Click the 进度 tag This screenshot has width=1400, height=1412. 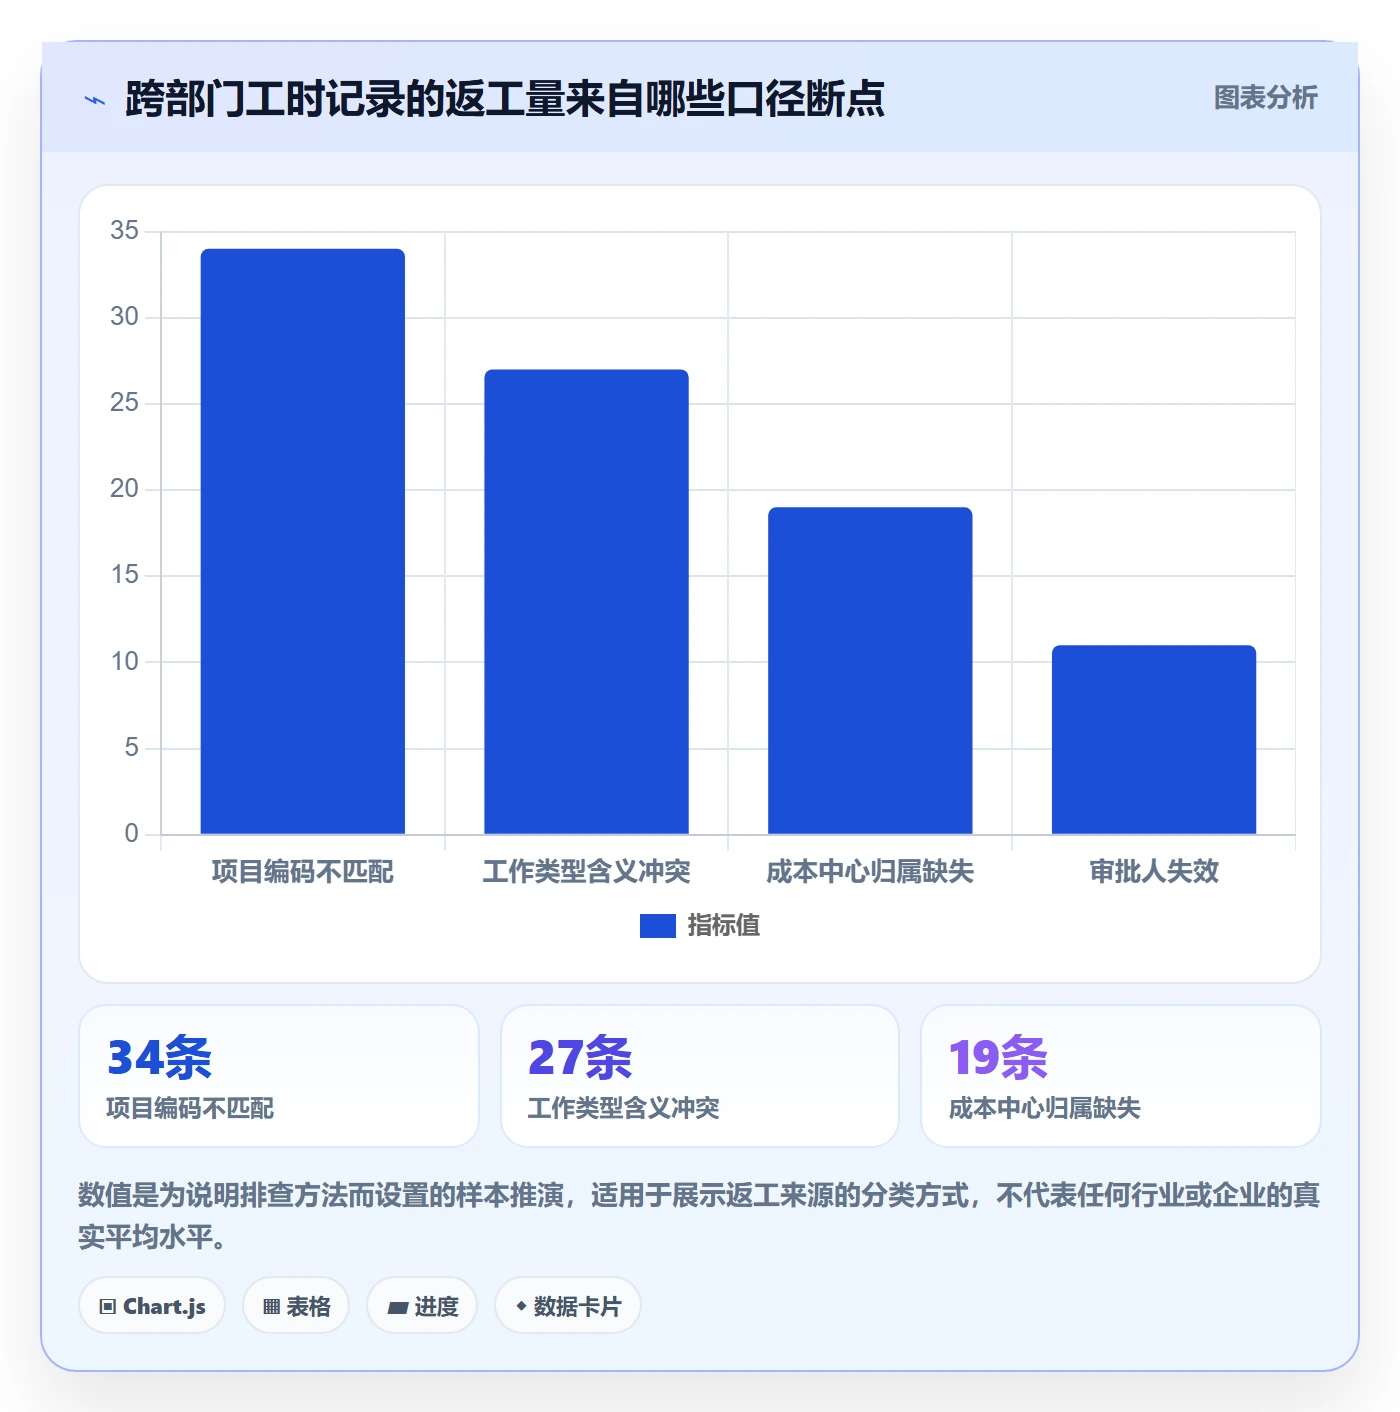coord(422,1306)
